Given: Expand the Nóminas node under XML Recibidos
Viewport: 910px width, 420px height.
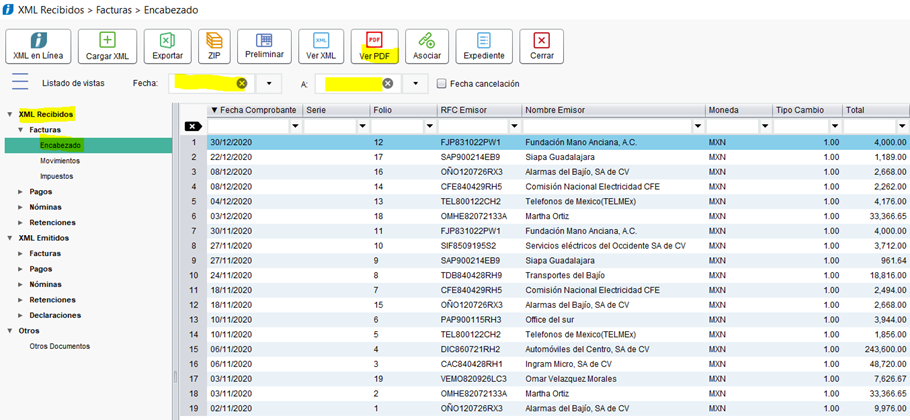Looking at the screenshot, I should click(22, 207).
